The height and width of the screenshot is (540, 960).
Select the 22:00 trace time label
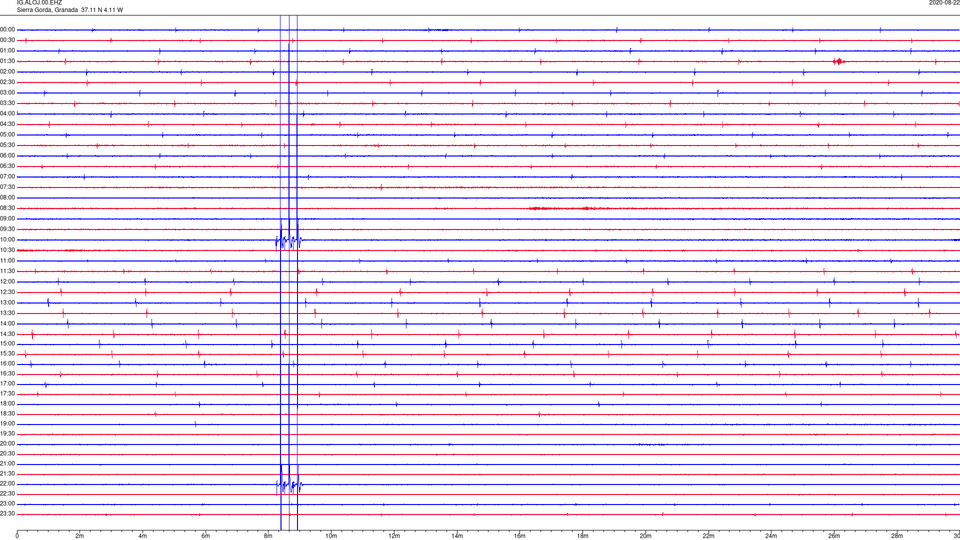(7, 484)
